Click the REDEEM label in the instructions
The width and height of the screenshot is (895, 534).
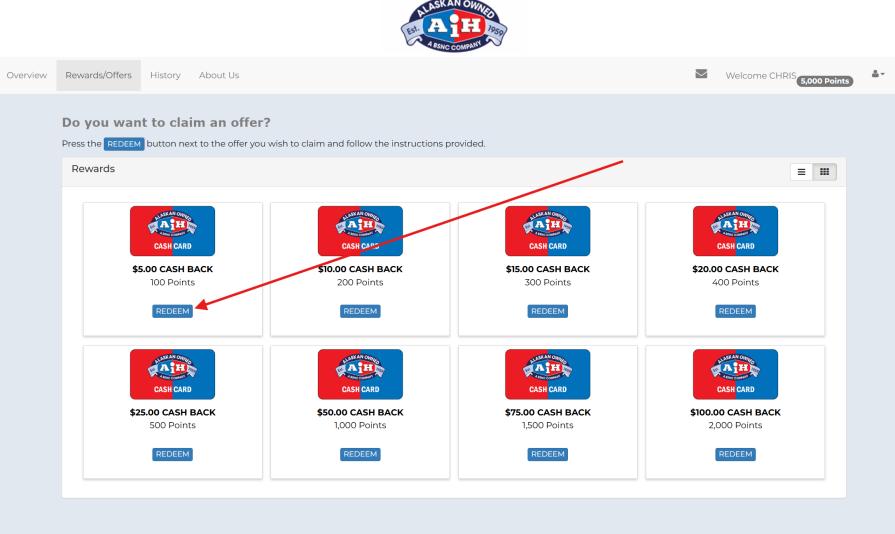pyautogui.click(x=124, y=144)
